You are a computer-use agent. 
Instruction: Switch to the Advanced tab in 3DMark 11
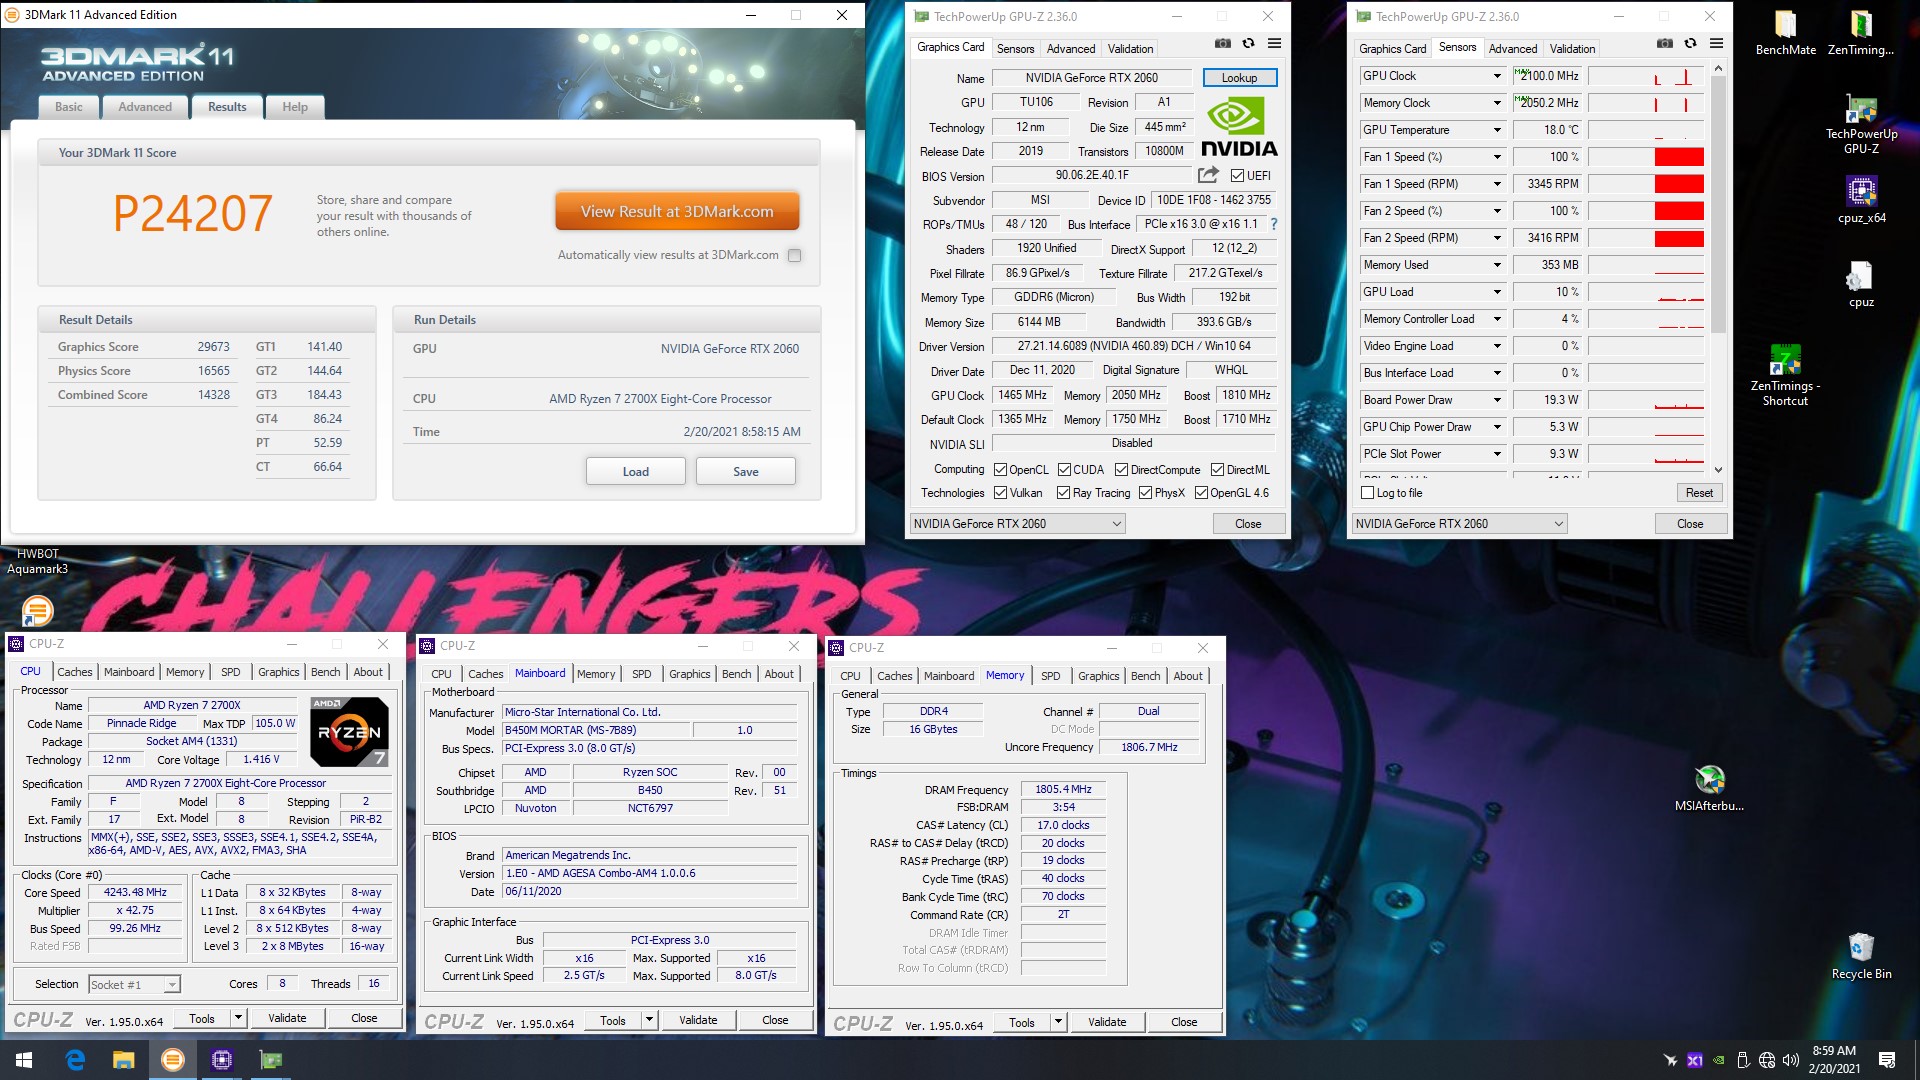145,107
